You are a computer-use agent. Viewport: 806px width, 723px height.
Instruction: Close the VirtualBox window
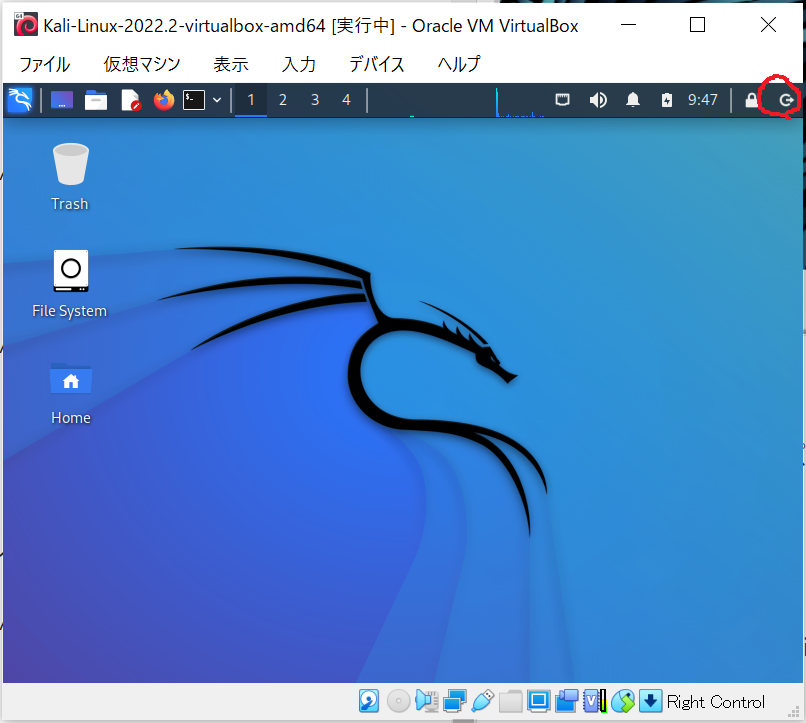pos(768,25)
